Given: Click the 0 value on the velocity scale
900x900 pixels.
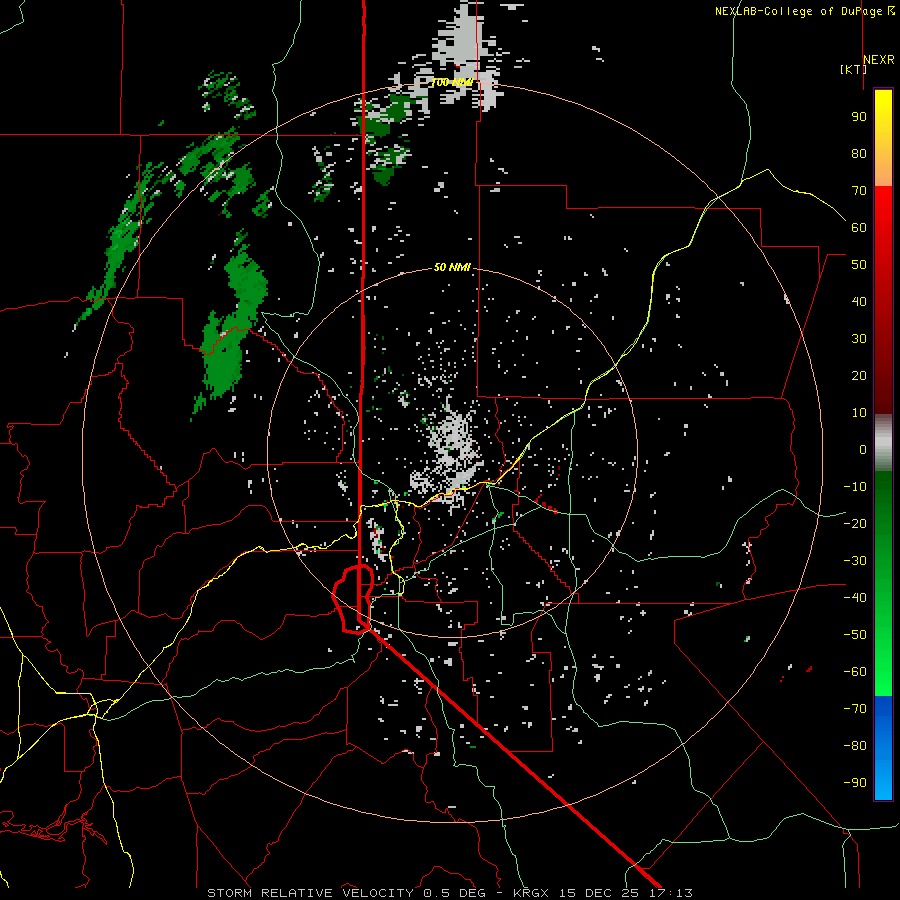Looking at the screenshot, I should 863,449.
